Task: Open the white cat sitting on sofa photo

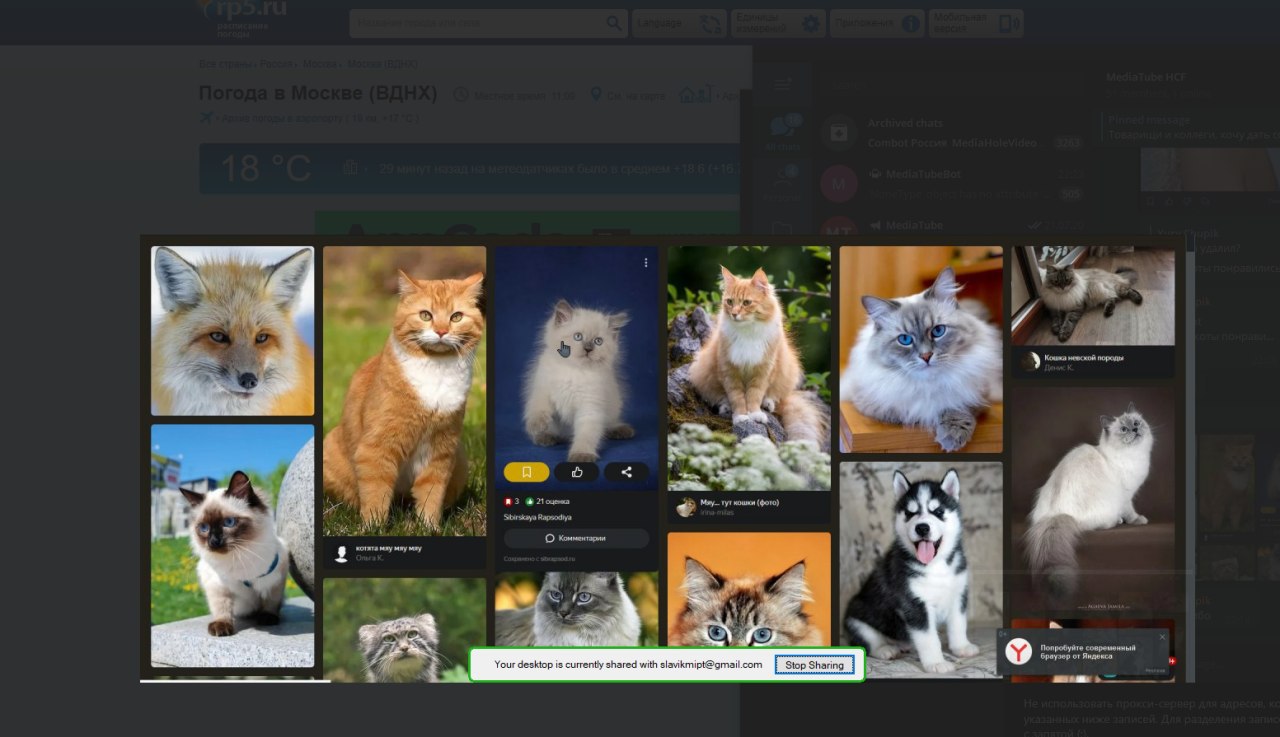Action: (x=1093, y=498)
